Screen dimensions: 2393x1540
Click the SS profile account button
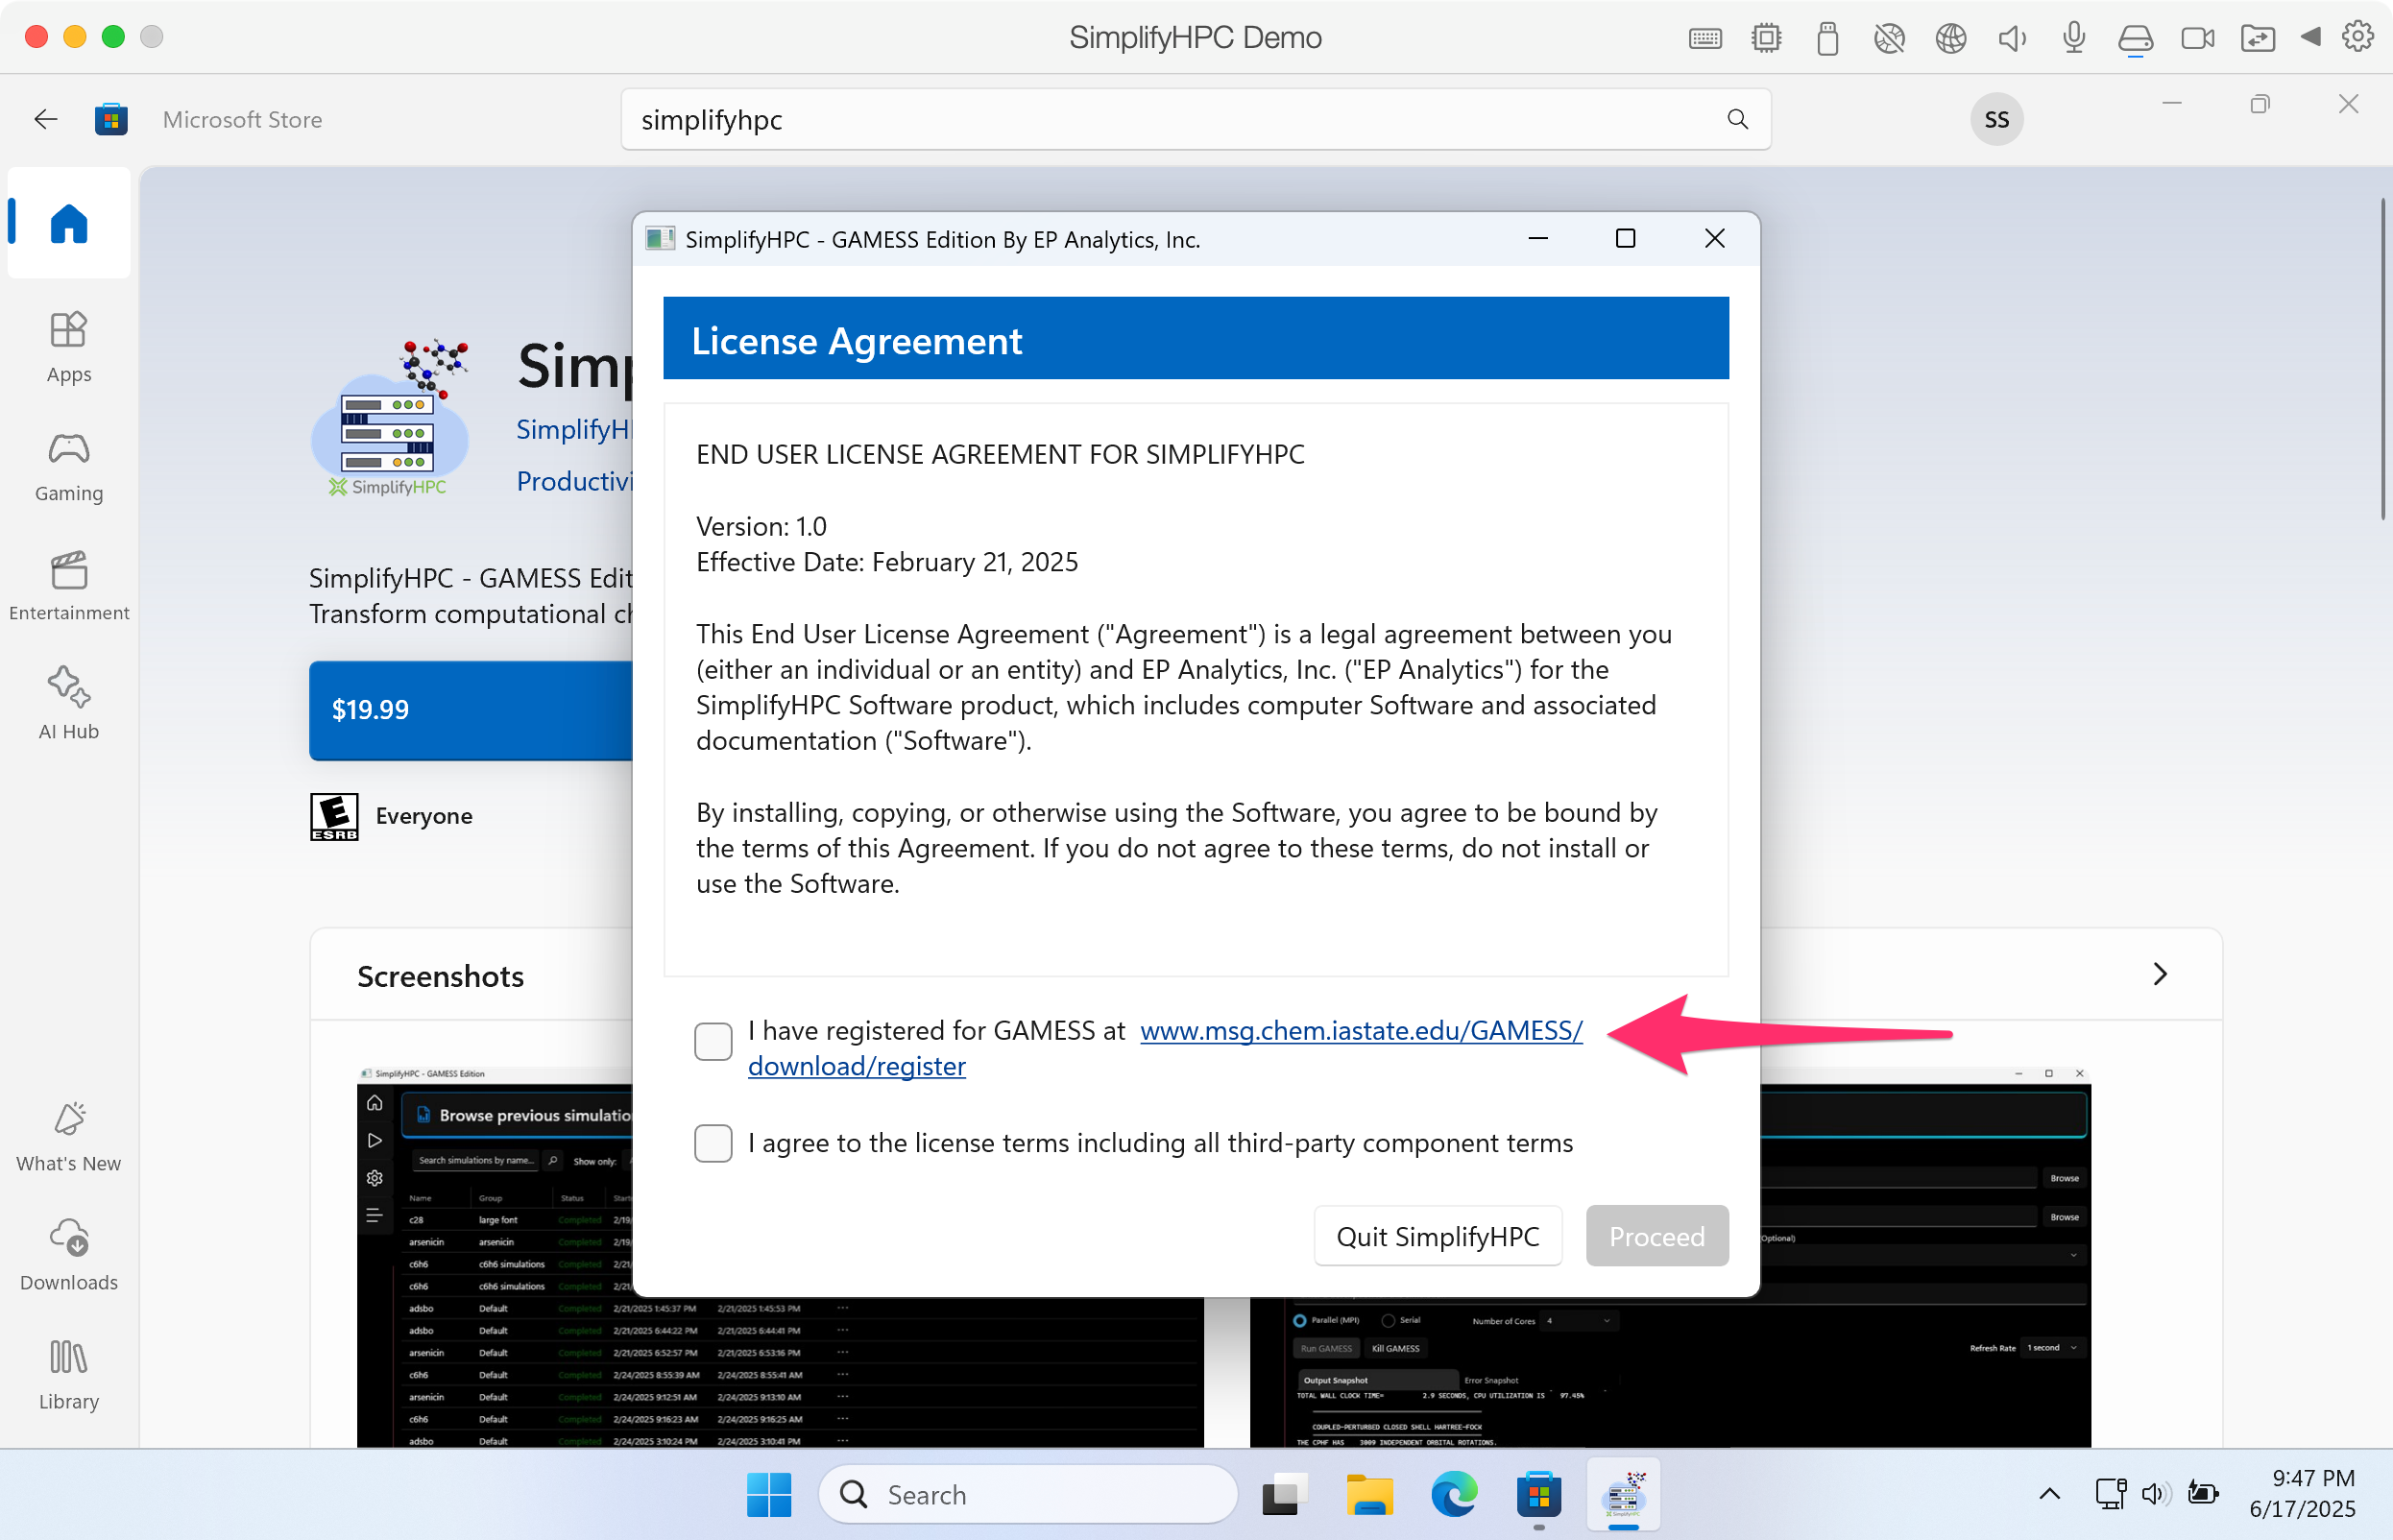click(x=1995, y=119)
